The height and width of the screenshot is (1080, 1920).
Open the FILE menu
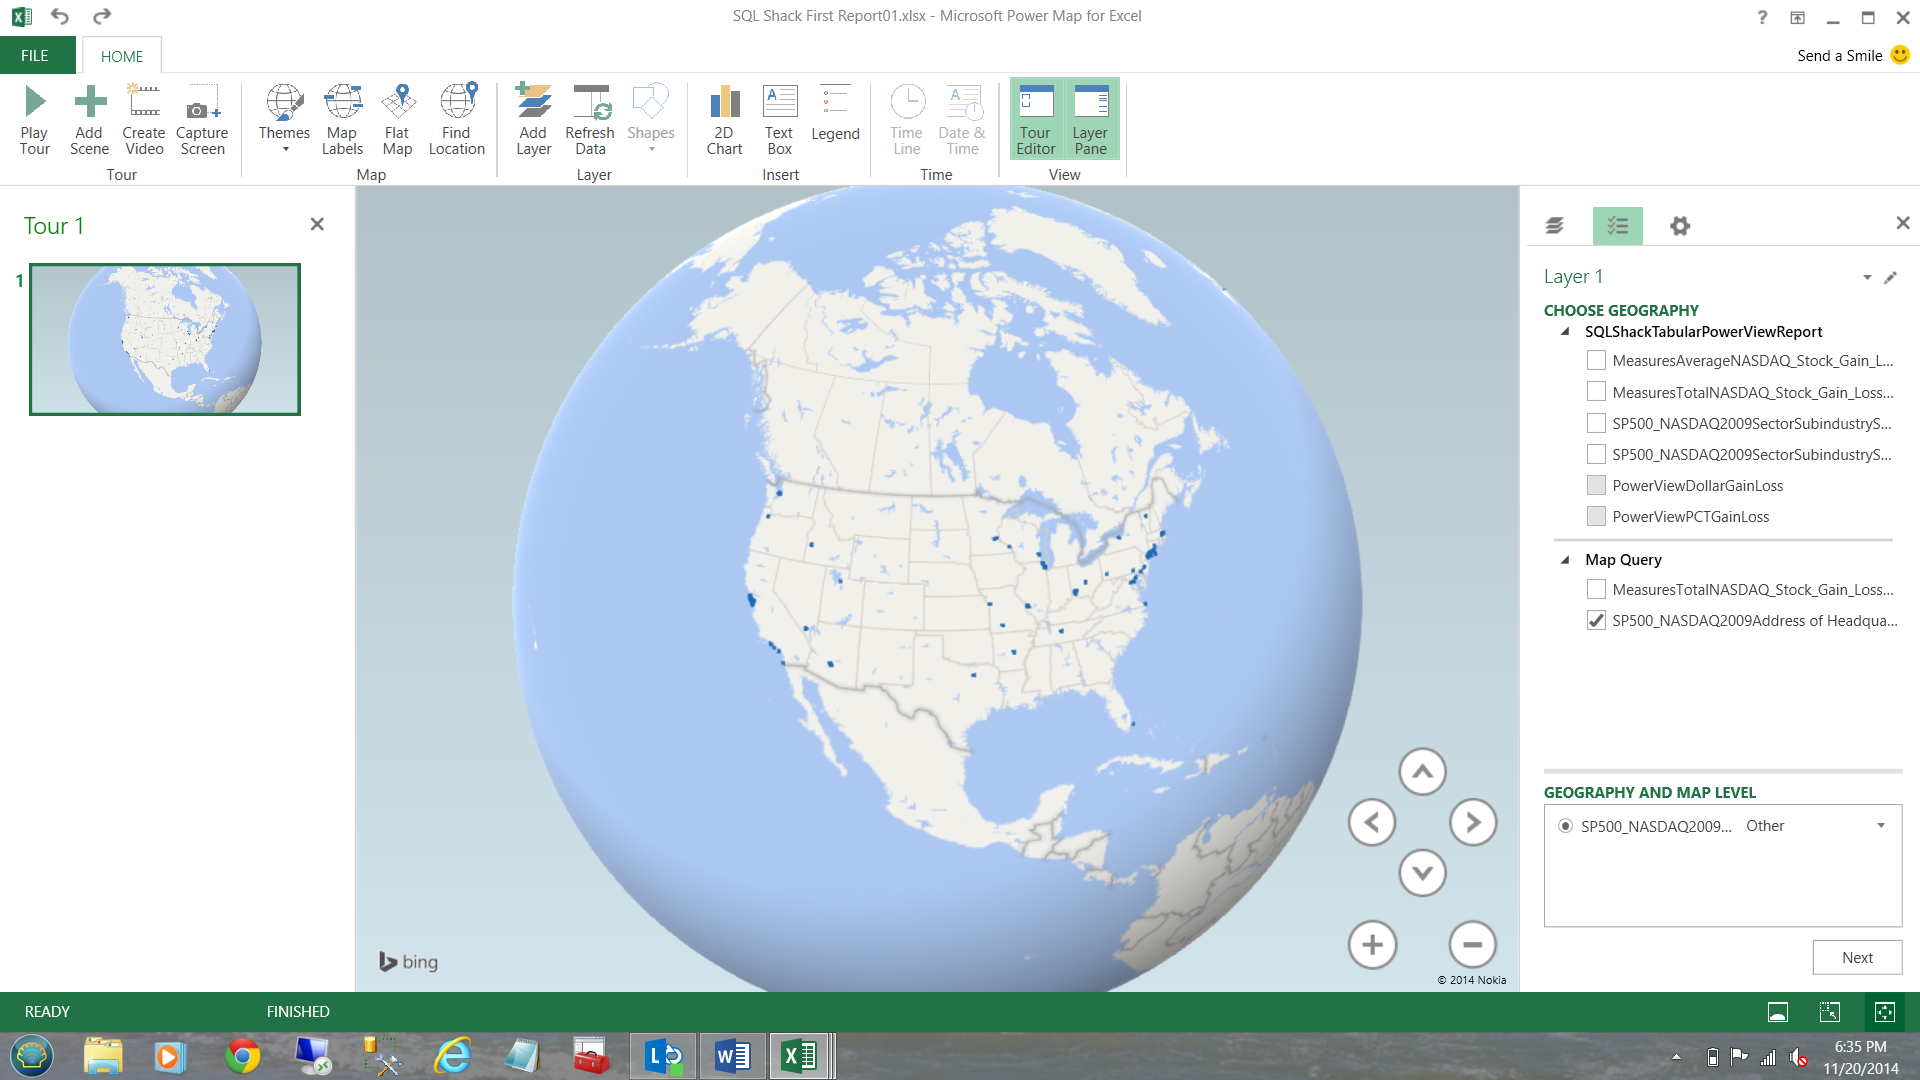click(35, 56)
